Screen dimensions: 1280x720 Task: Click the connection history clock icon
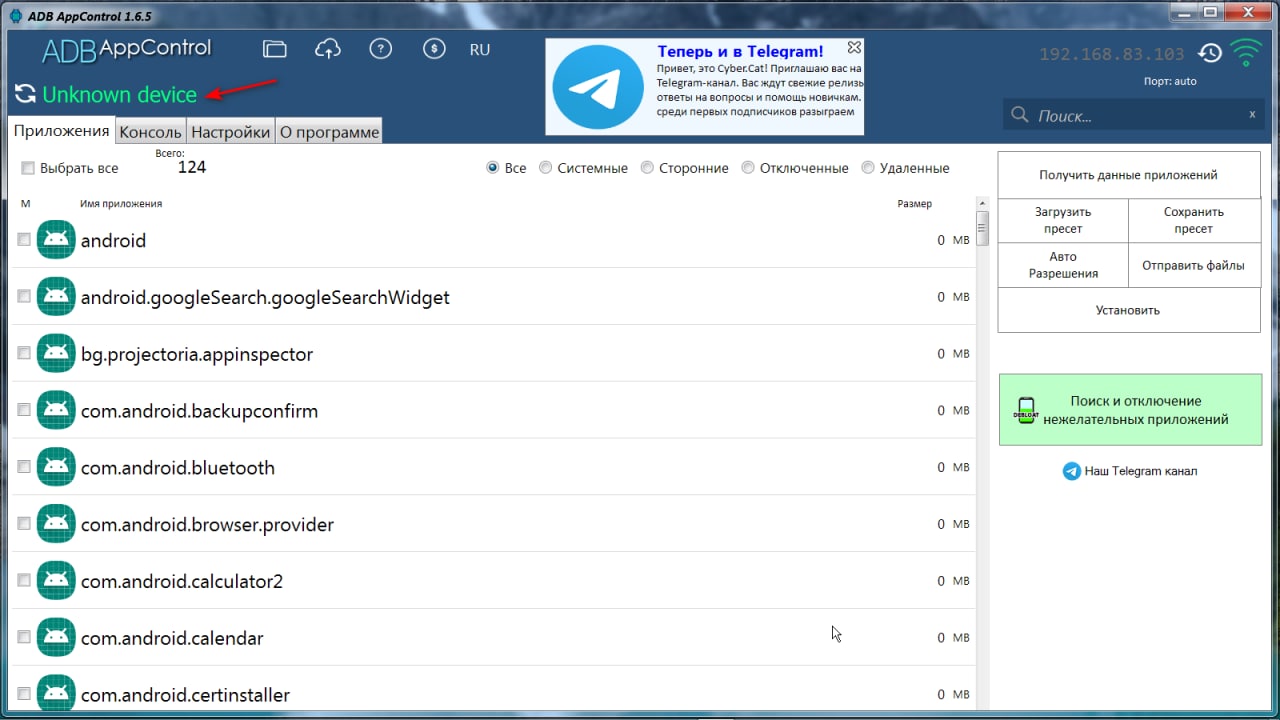point(1209,53)
